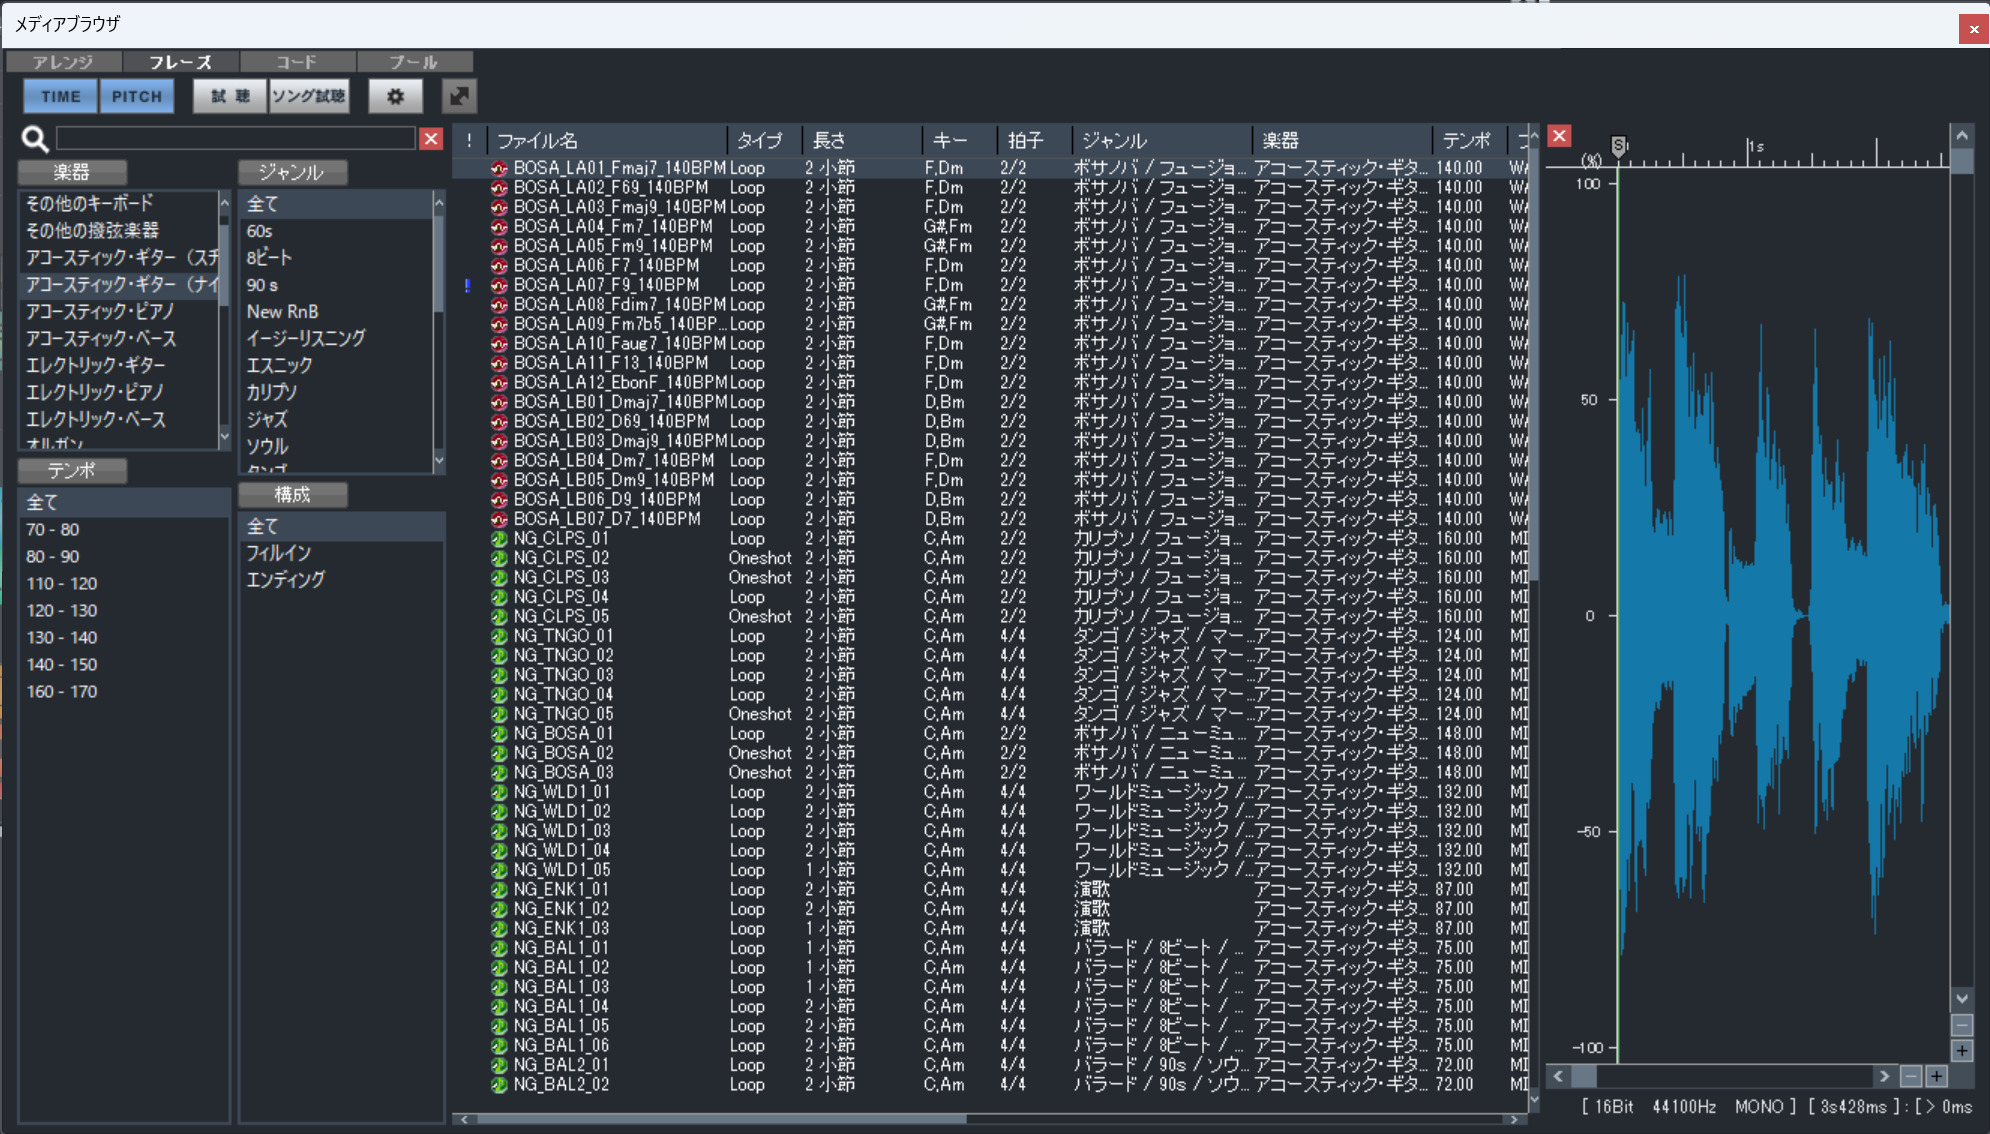Click the audio icon of BOSA_LA01_Fmaj7_140BPM

500,168
